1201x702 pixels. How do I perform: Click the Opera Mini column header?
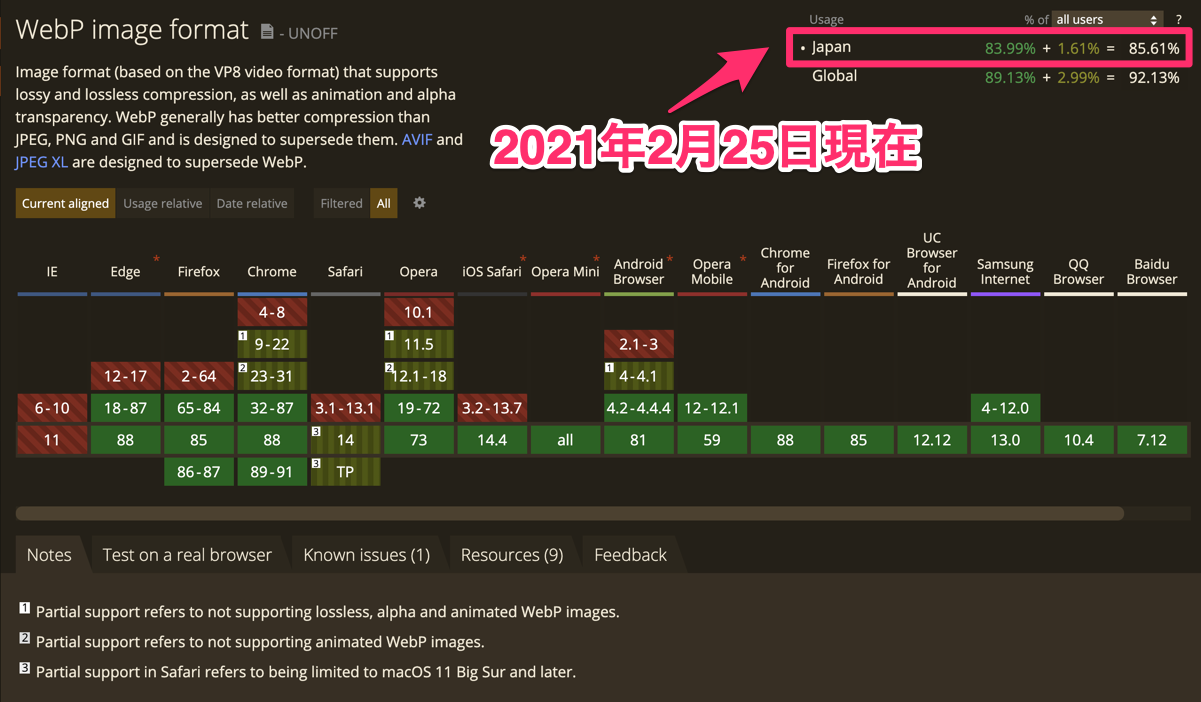(x=565, y=271)
